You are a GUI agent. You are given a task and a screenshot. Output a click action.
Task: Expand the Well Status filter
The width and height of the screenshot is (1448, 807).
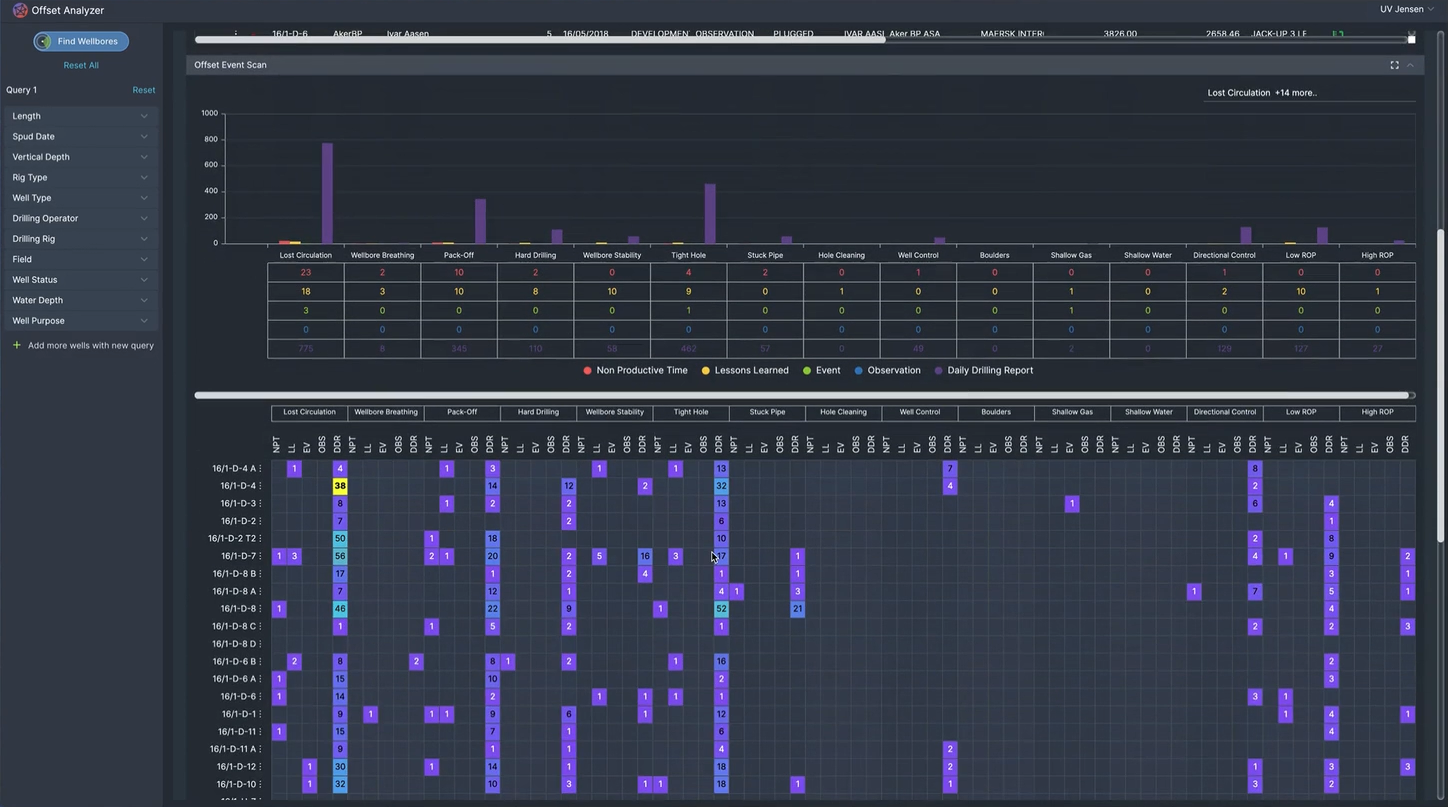(x=80, y=280)
